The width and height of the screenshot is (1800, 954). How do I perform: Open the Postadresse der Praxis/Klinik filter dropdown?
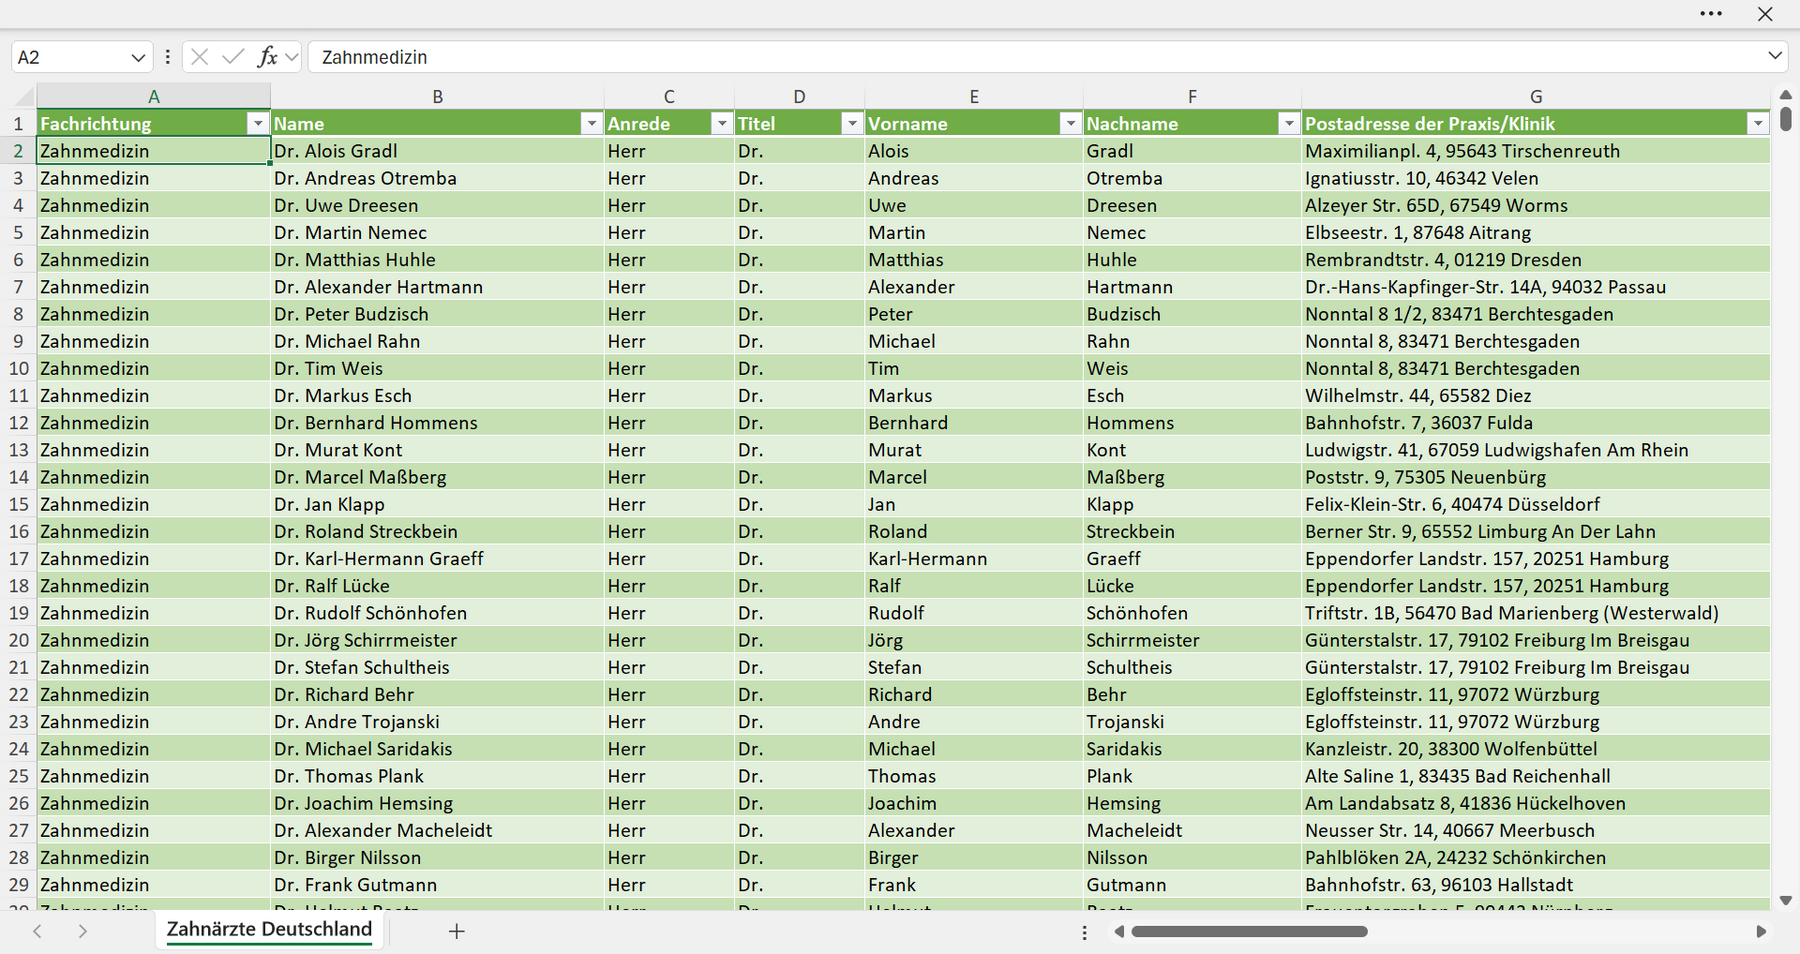pyautogui.click(x=1757, y=123)
